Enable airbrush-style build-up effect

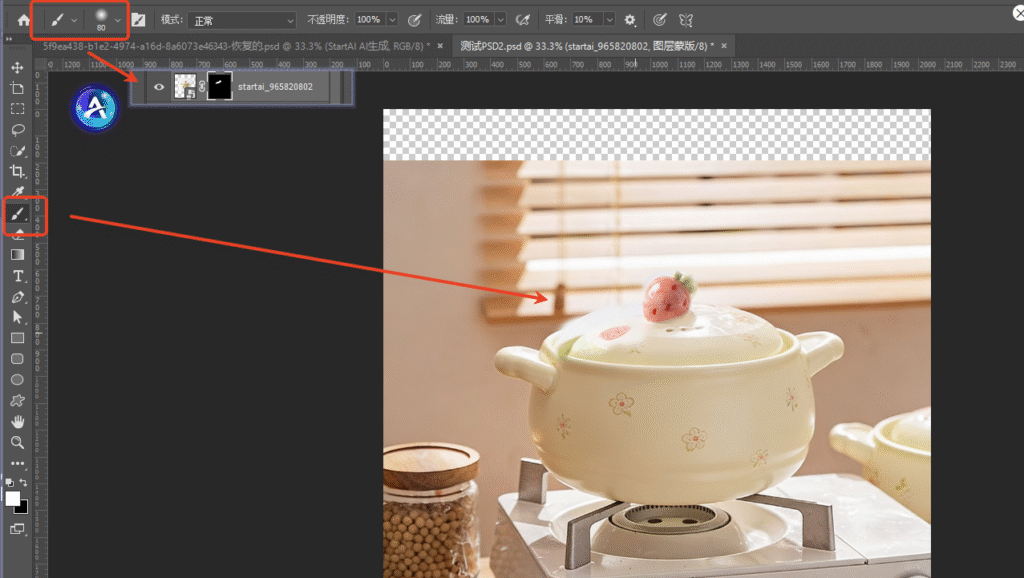(522, 20)
